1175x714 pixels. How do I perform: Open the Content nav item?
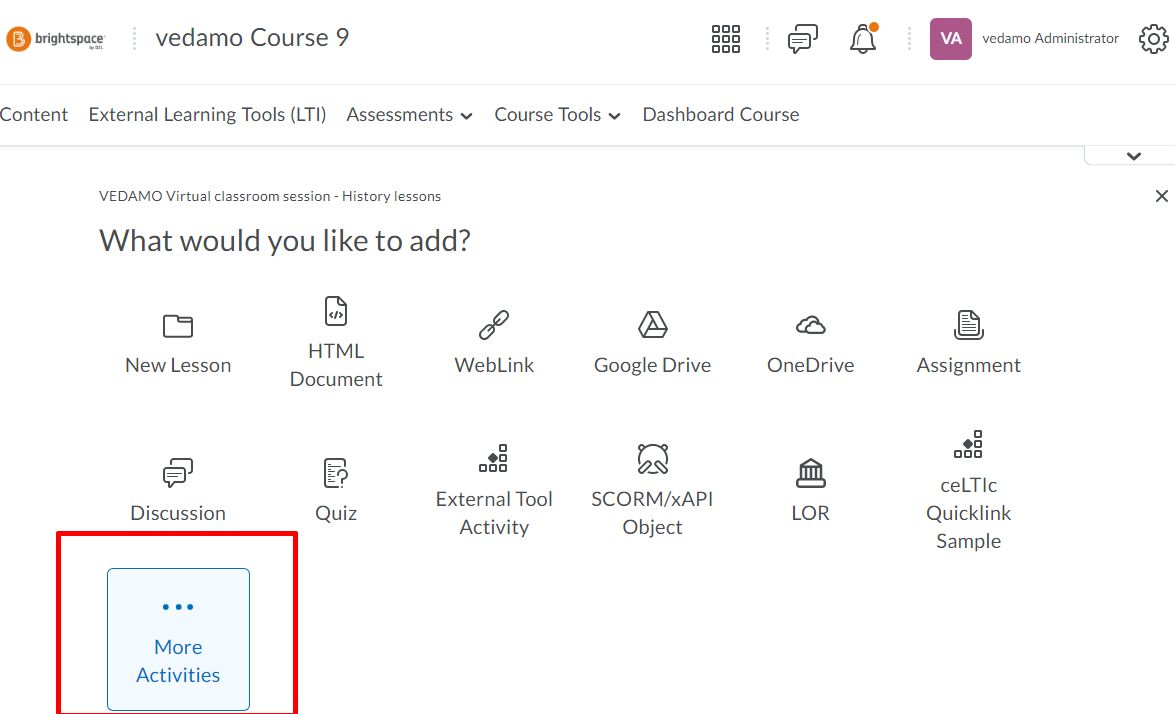click(34, 115)
